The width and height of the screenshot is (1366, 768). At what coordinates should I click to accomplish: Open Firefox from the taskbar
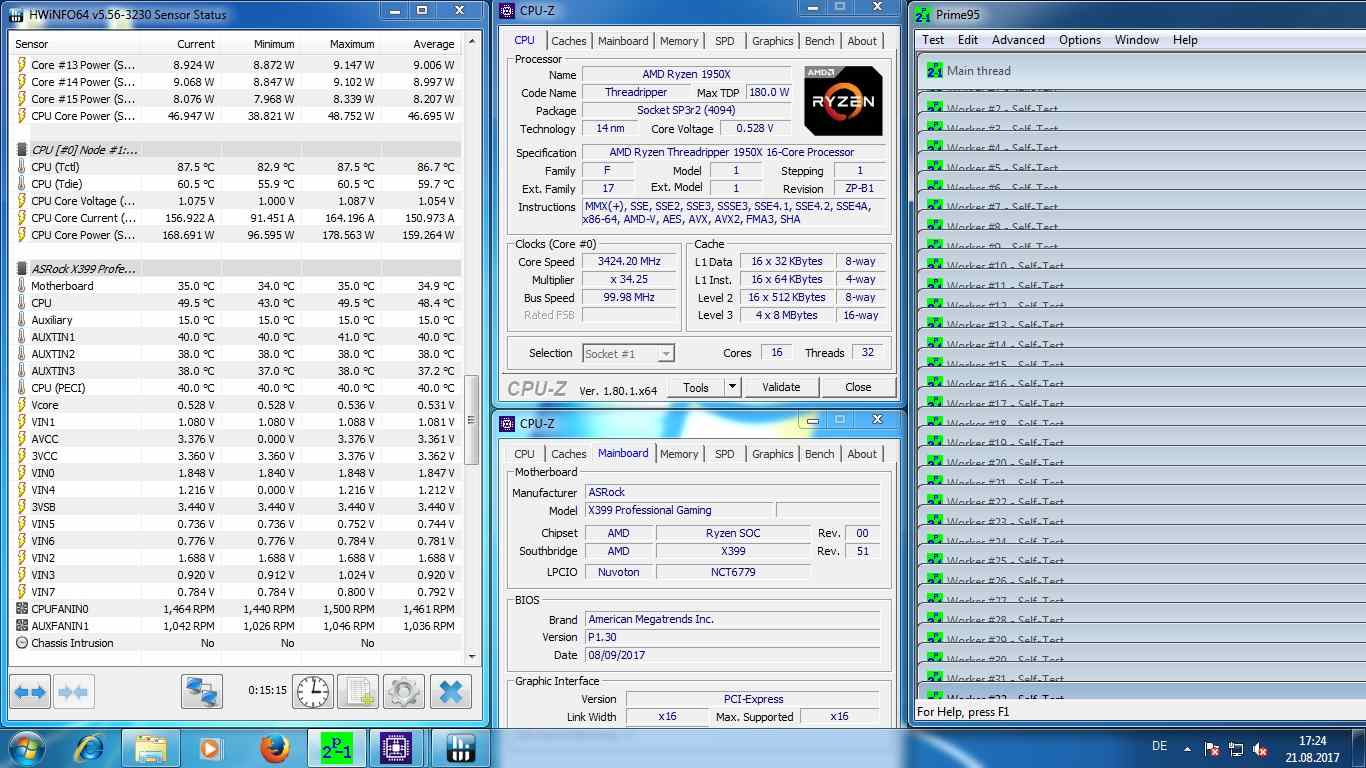(x=274, y=748)
